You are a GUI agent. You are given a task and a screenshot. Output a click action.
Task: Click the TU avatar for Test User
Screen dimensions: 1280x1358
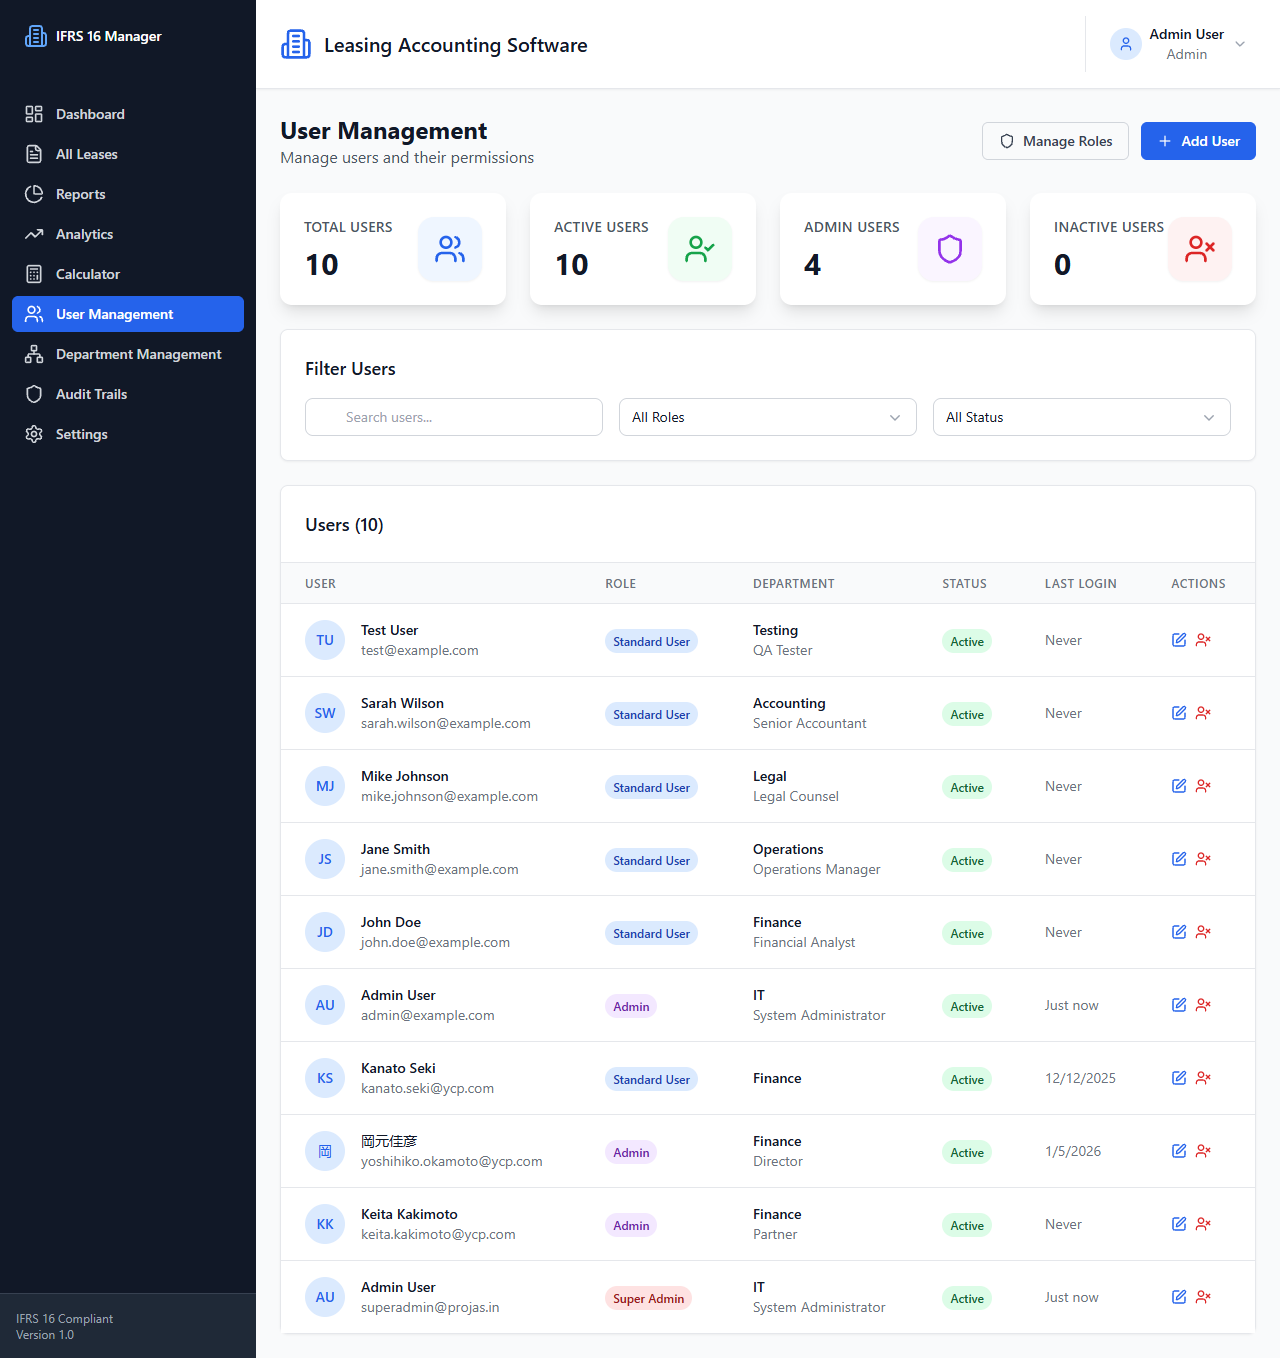[325, 640]
